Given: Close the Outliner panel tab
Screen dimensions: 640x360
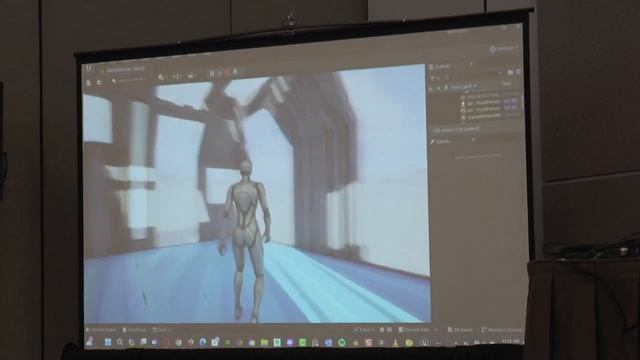Looking at the screenshot, I should pos(471,64).
